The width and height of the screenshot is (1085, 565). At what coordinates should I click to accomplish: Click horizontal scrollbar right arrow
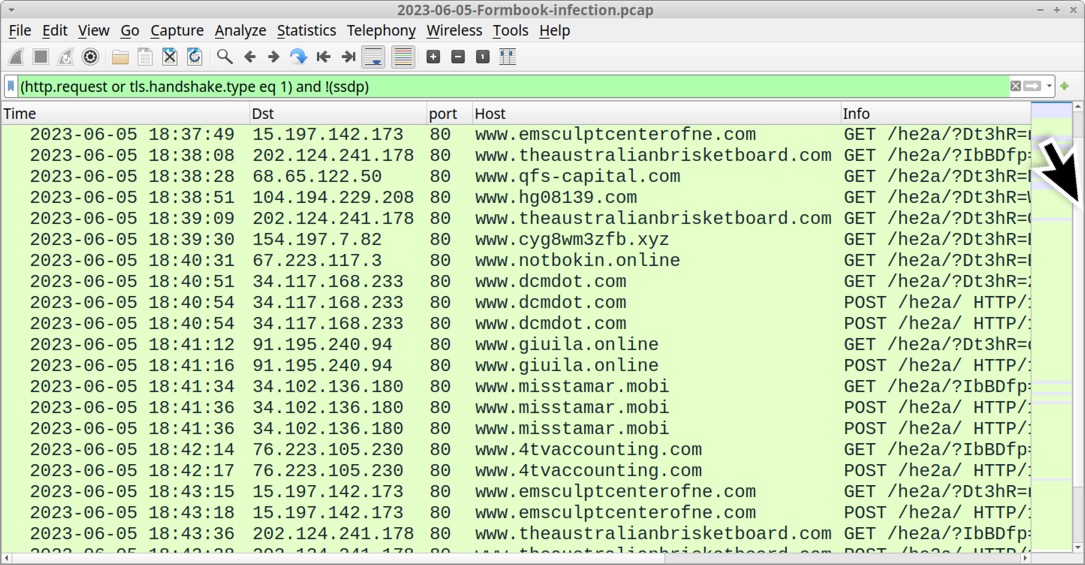(x=1025, y=558)
